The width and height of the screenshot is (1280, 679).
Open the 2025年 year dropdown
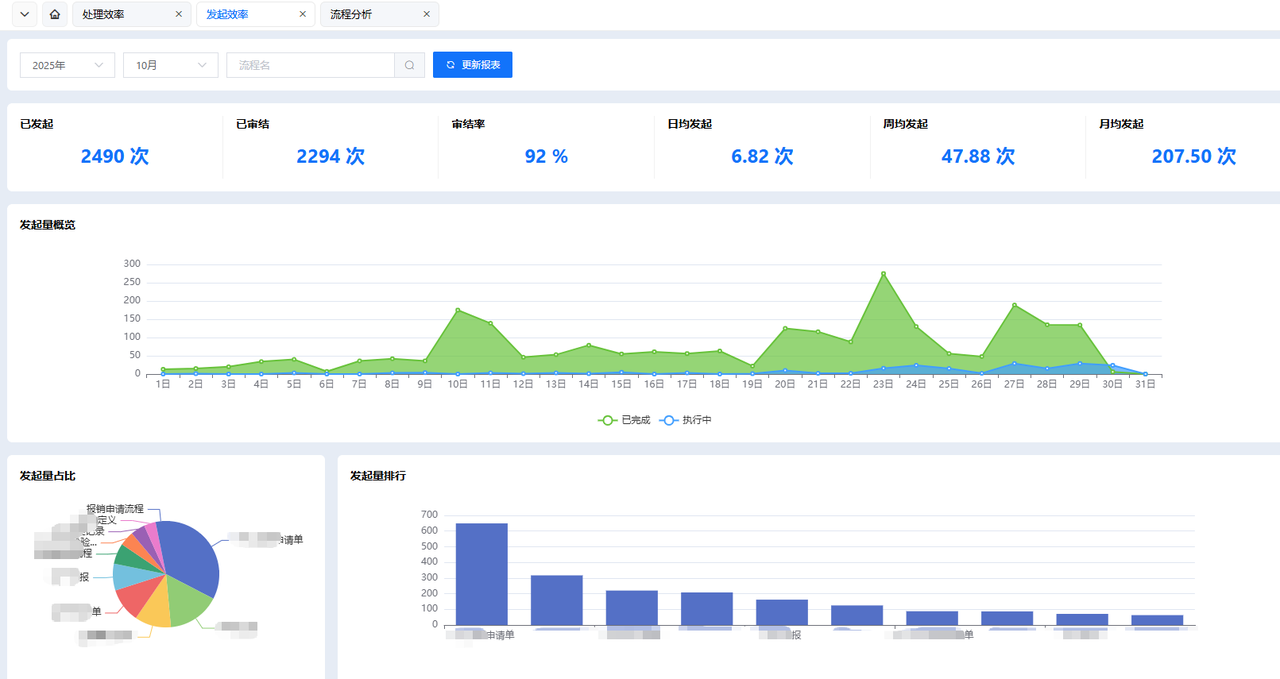(x=67, y=65)
